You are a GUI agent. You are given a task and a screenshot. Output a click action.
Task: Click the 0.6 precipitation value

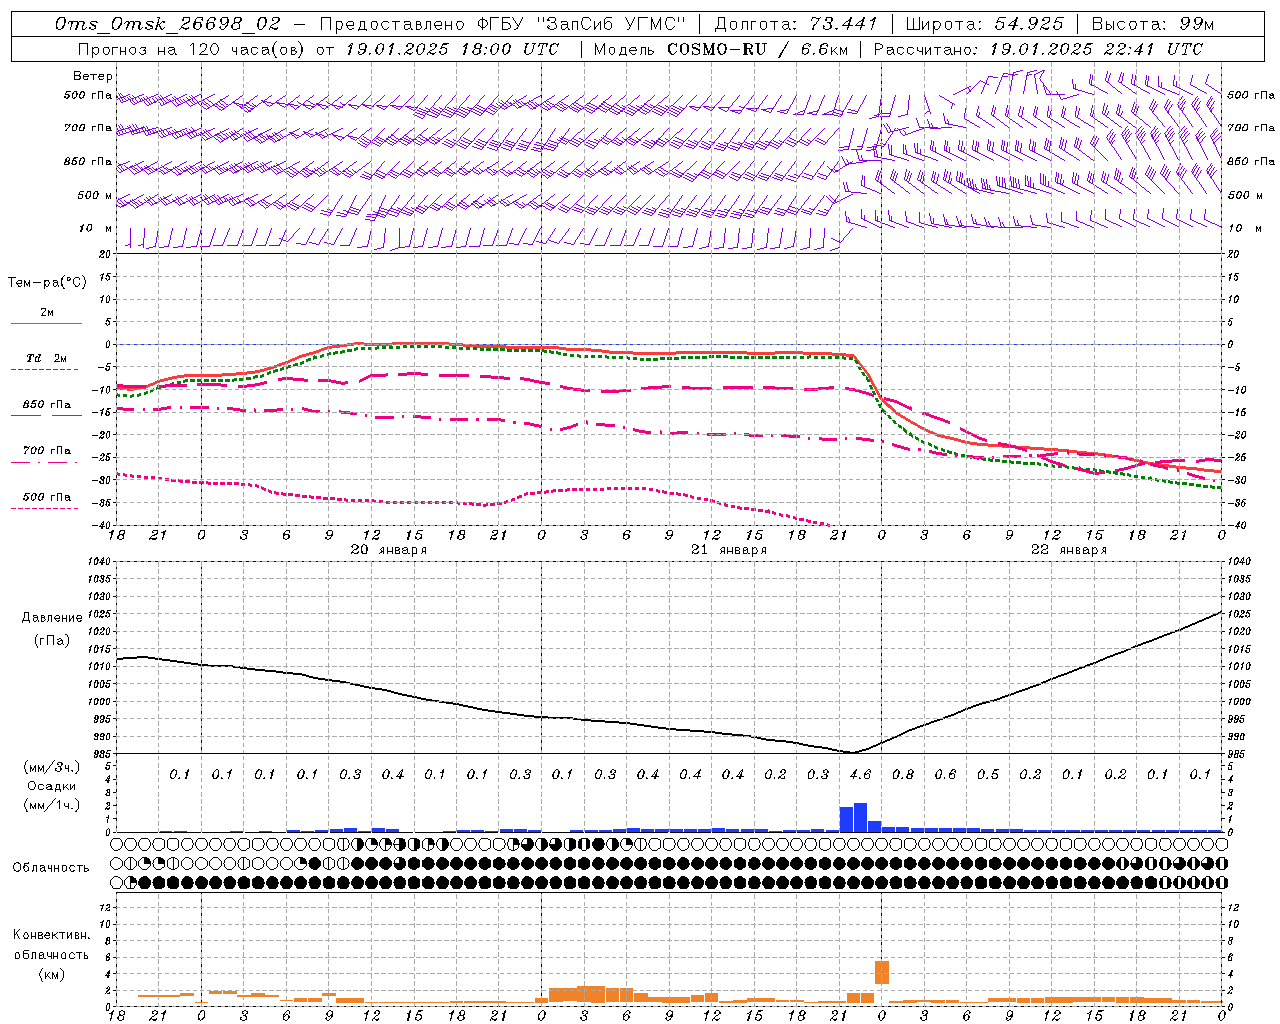(x=945, y=774)
